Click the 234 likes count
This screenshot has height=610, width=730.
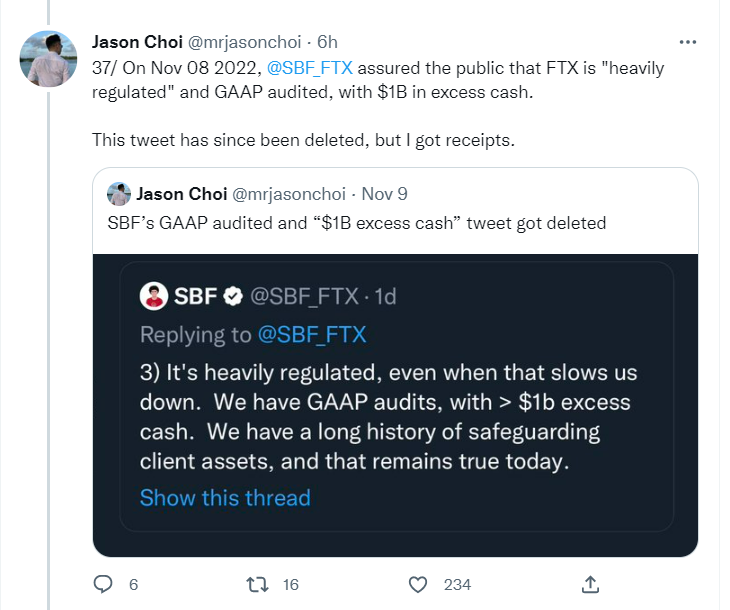click(457, 584)
